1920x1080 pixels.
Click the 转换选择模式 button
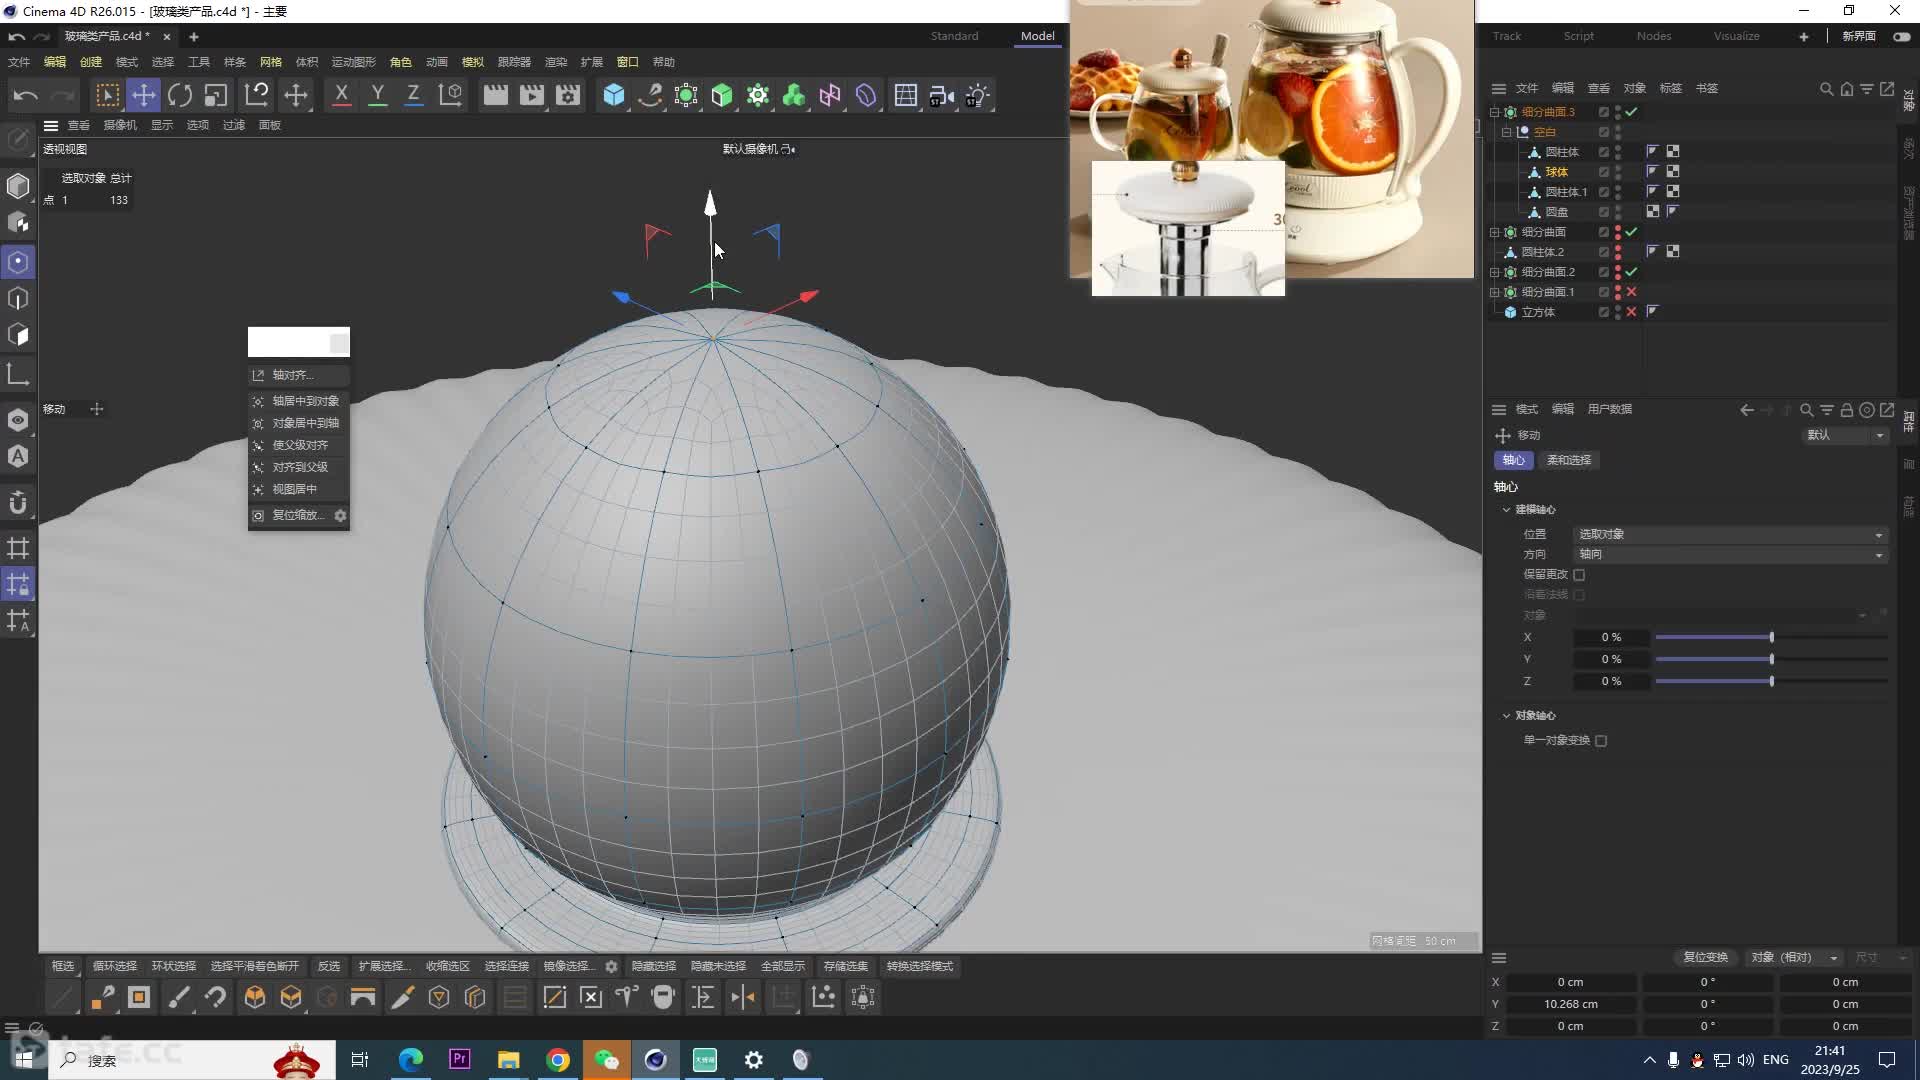[920, 966]
